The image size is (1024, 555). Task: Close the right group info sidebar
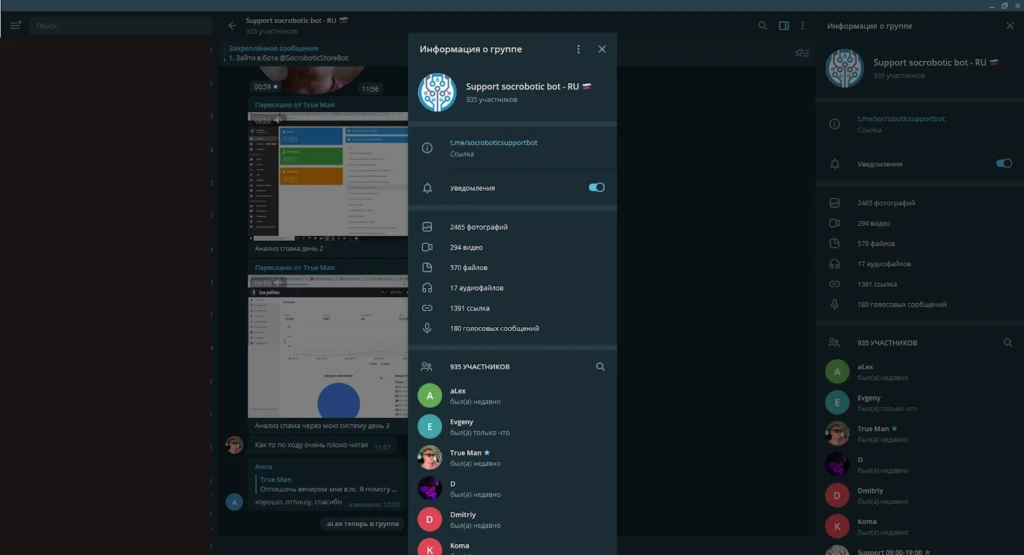(x=1010, y=25)
